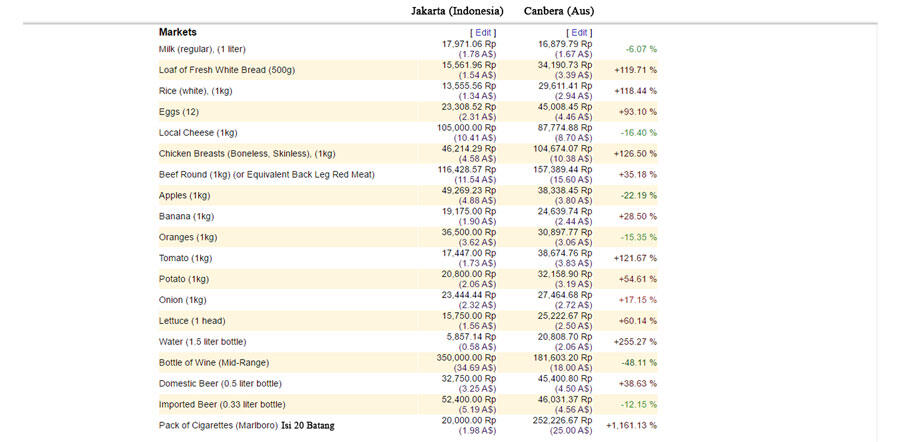Click the +60.14 % difference for Lettuce
This screenshot has height=442, width=900.
click(638, 321)
